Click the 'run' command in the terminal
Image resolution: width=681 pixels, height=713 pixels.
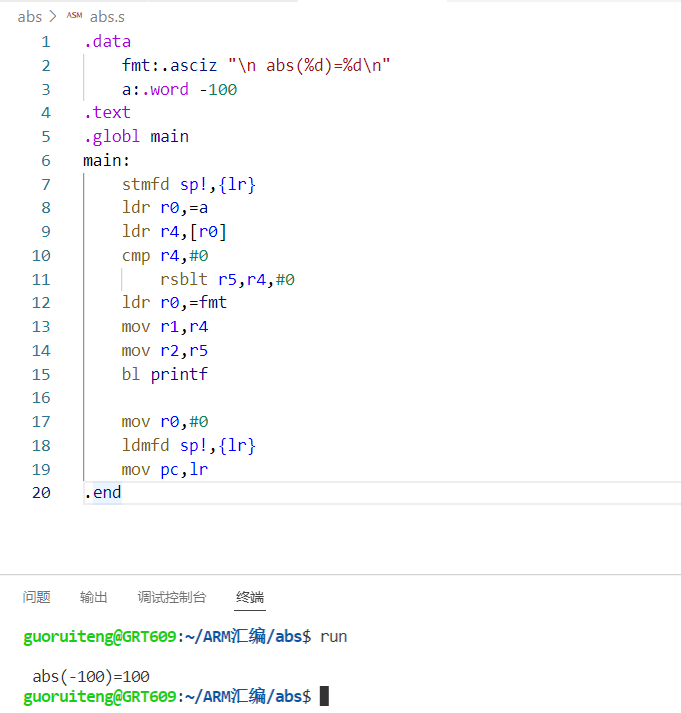click(334, 636)
